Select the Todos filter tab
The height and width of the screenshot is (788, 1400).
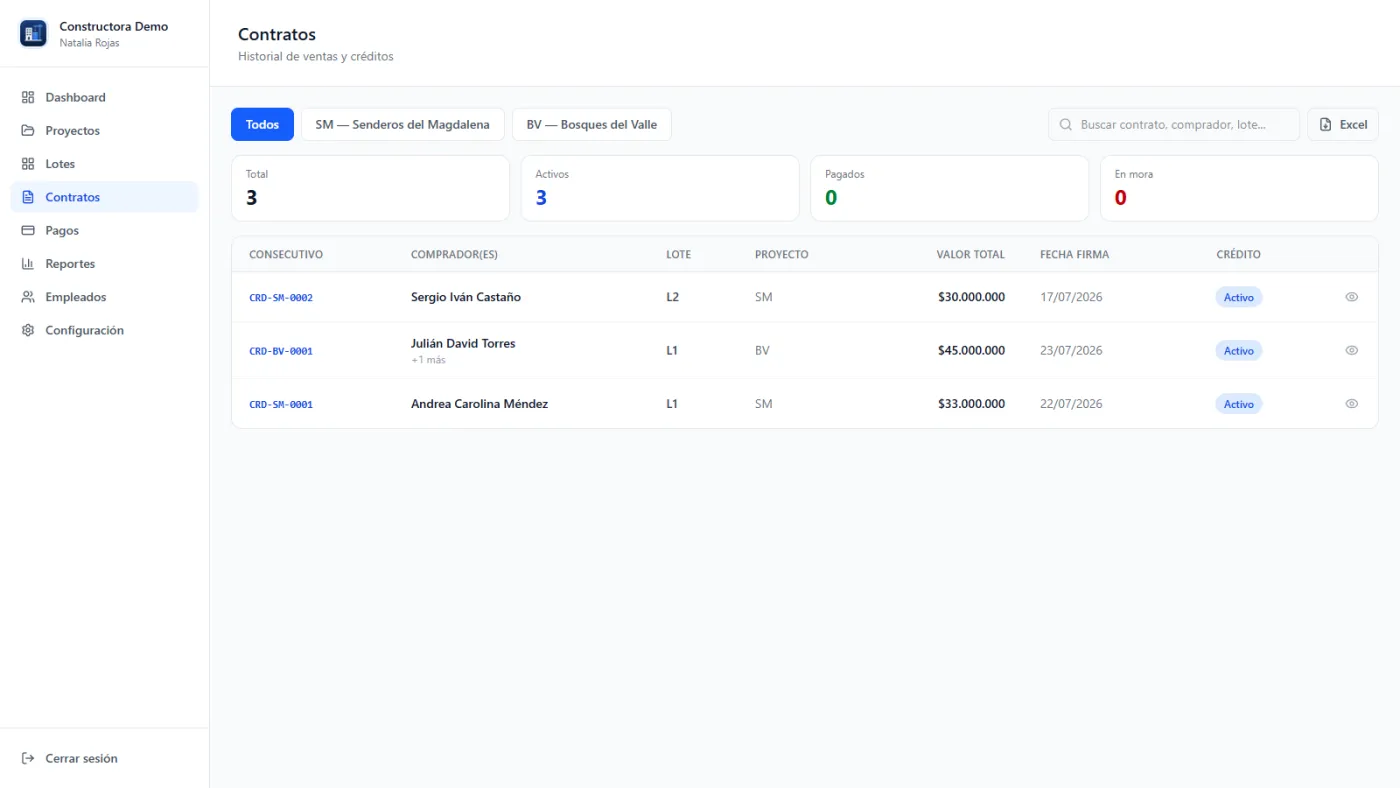point(262,125)
